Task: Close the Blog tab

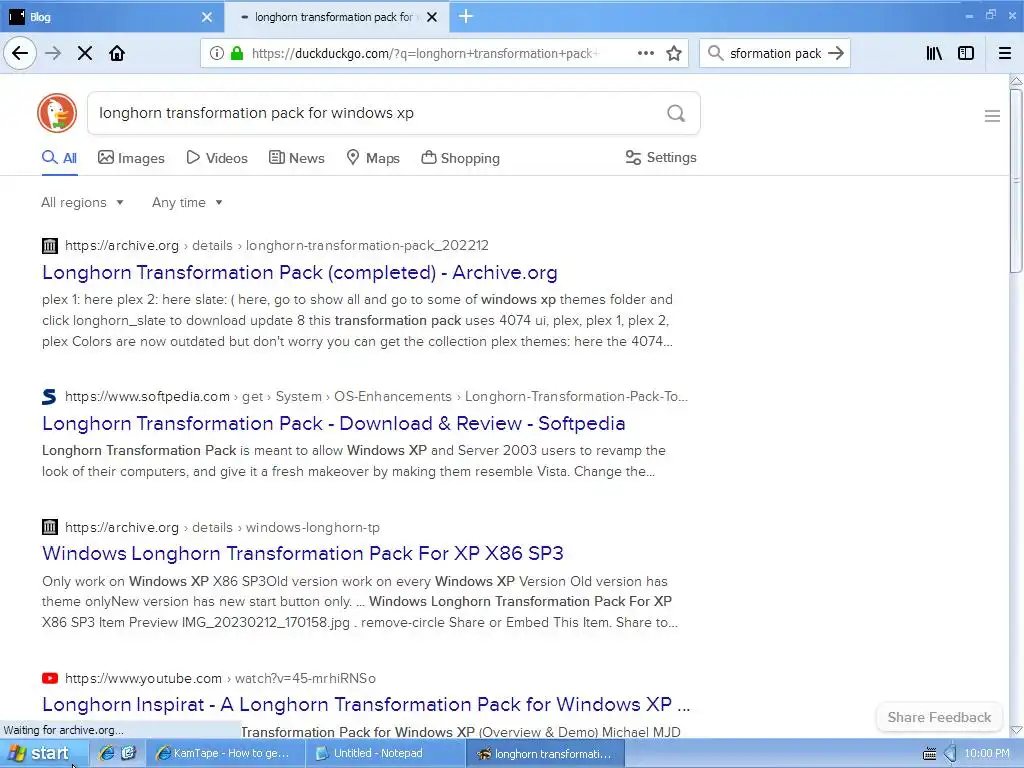Action: click(207, 17)
